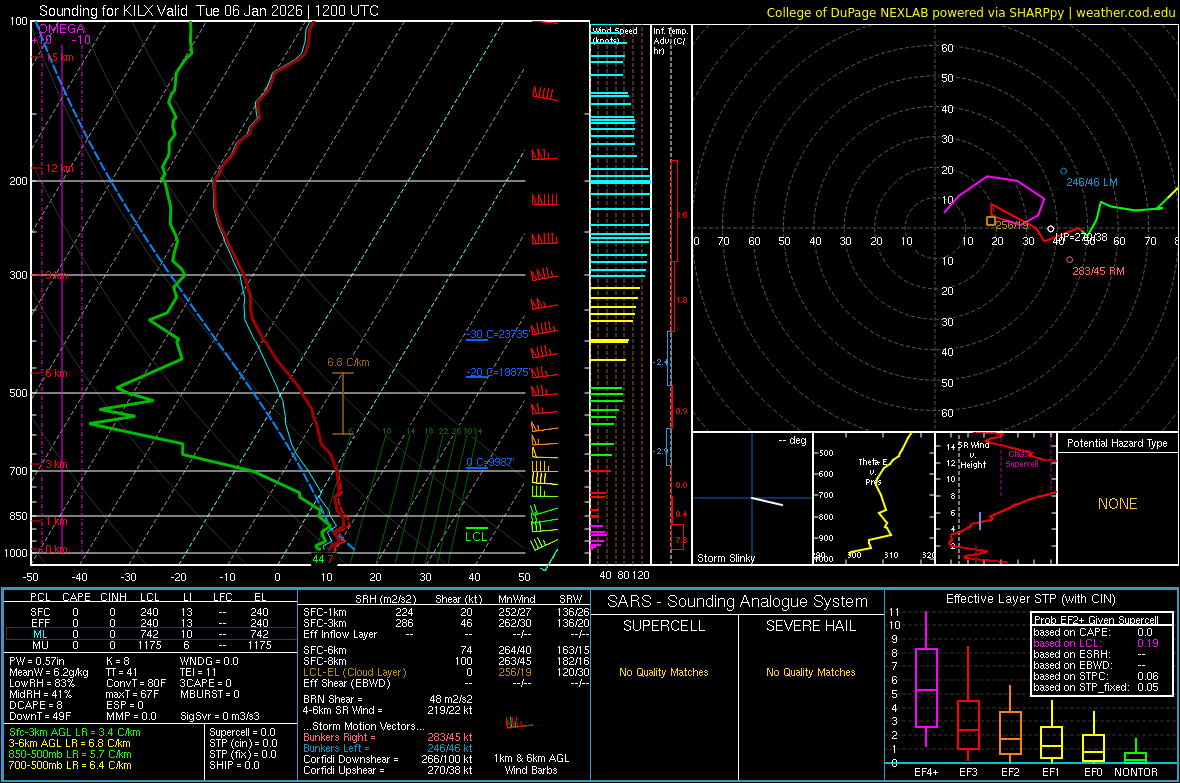1180x783 pixels.
Task: Click the LCL-EL (Cloud Layer) row
Action: [x=447, y=672]
